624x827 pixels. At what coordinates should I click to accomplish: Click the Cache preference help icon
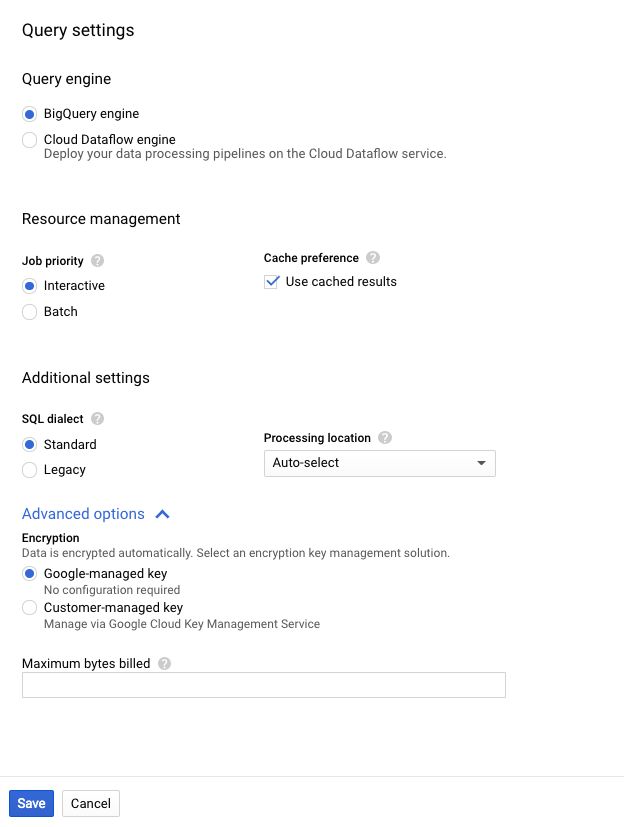point(373,258)
